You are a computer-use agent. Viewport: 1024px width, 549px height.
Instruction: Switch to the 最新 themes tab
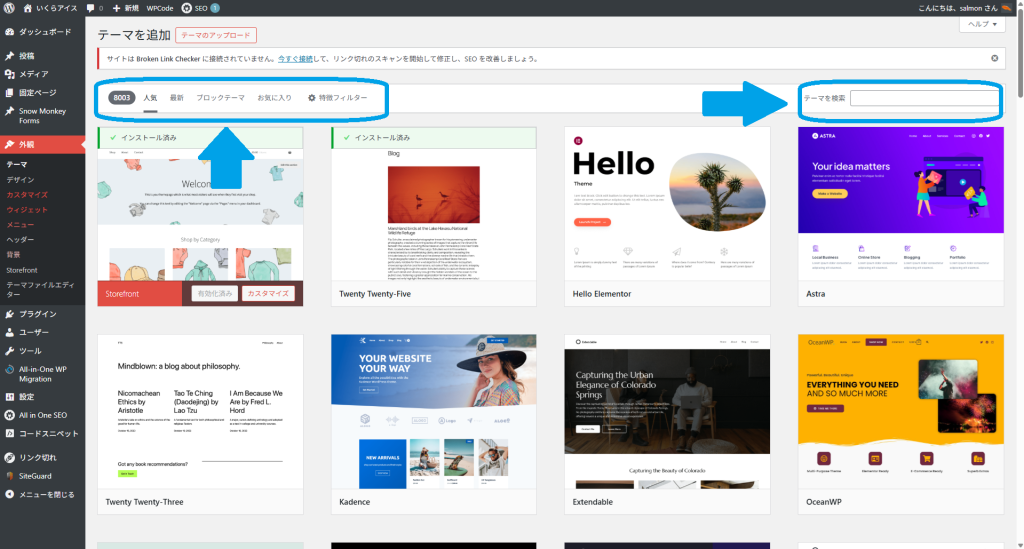point(176,98)
